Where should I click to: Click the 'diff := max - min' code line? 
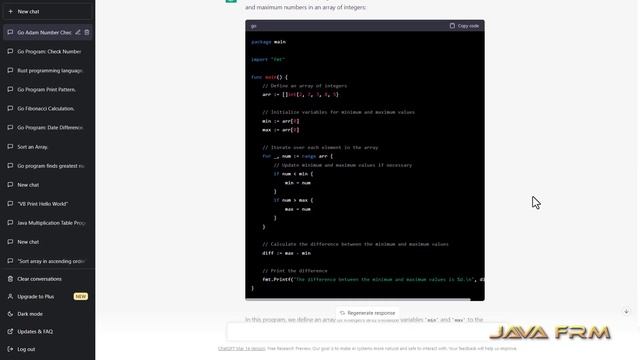tap(286, 253)
